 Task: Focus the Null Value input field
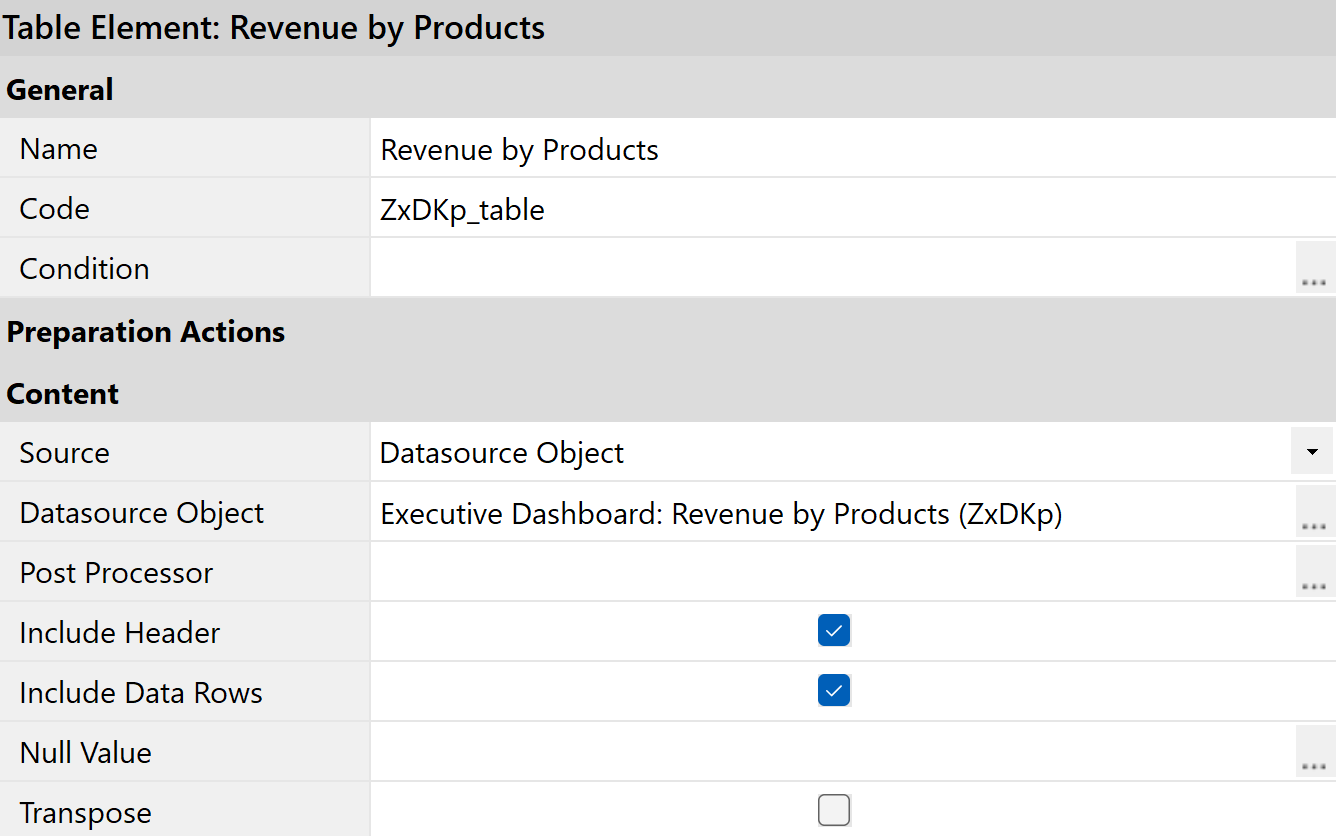[x=832, y=752]
